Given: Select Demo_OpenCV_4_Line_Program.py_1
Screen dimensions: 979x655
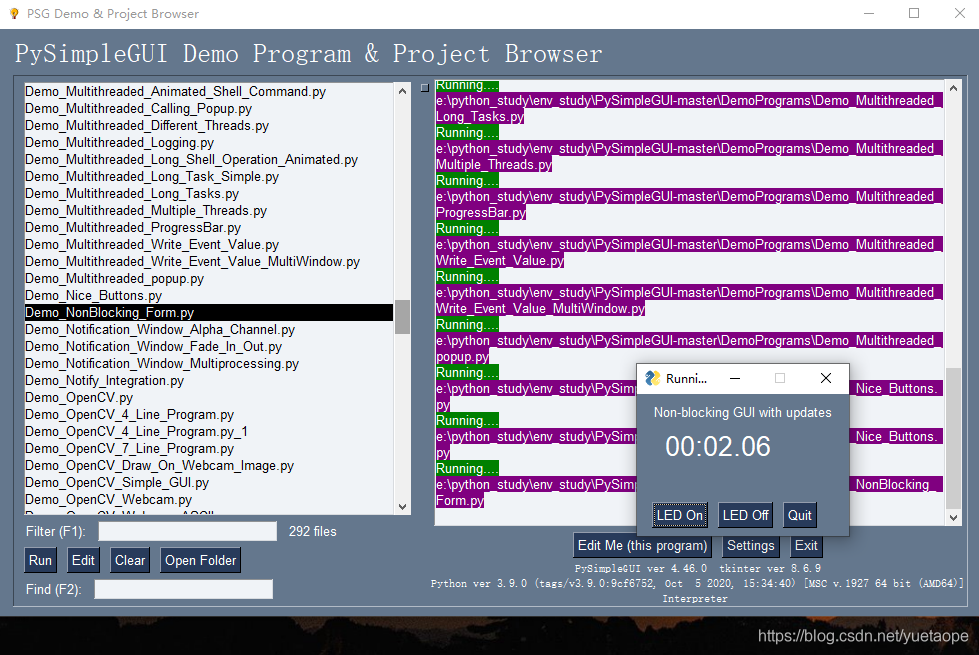Looking at the screenshot, I should 209,431.
